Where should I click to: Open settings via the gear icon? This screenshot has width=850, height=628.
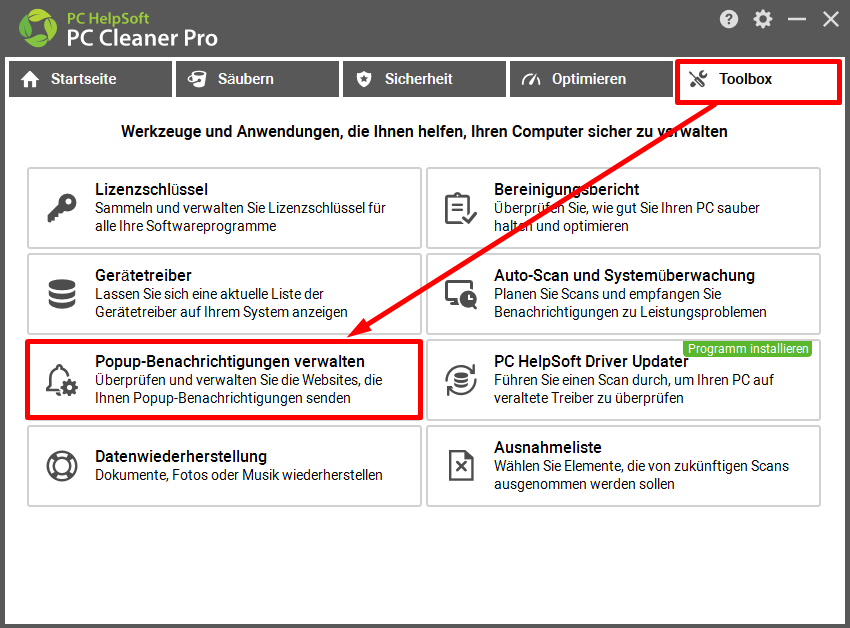point(763,20)
